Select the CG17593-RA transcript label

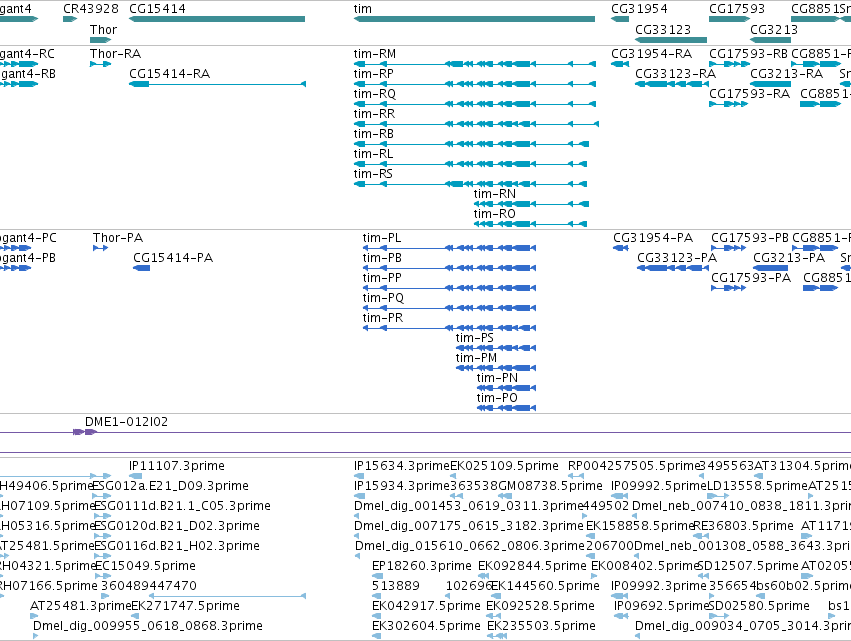click(x=750, y=94)
